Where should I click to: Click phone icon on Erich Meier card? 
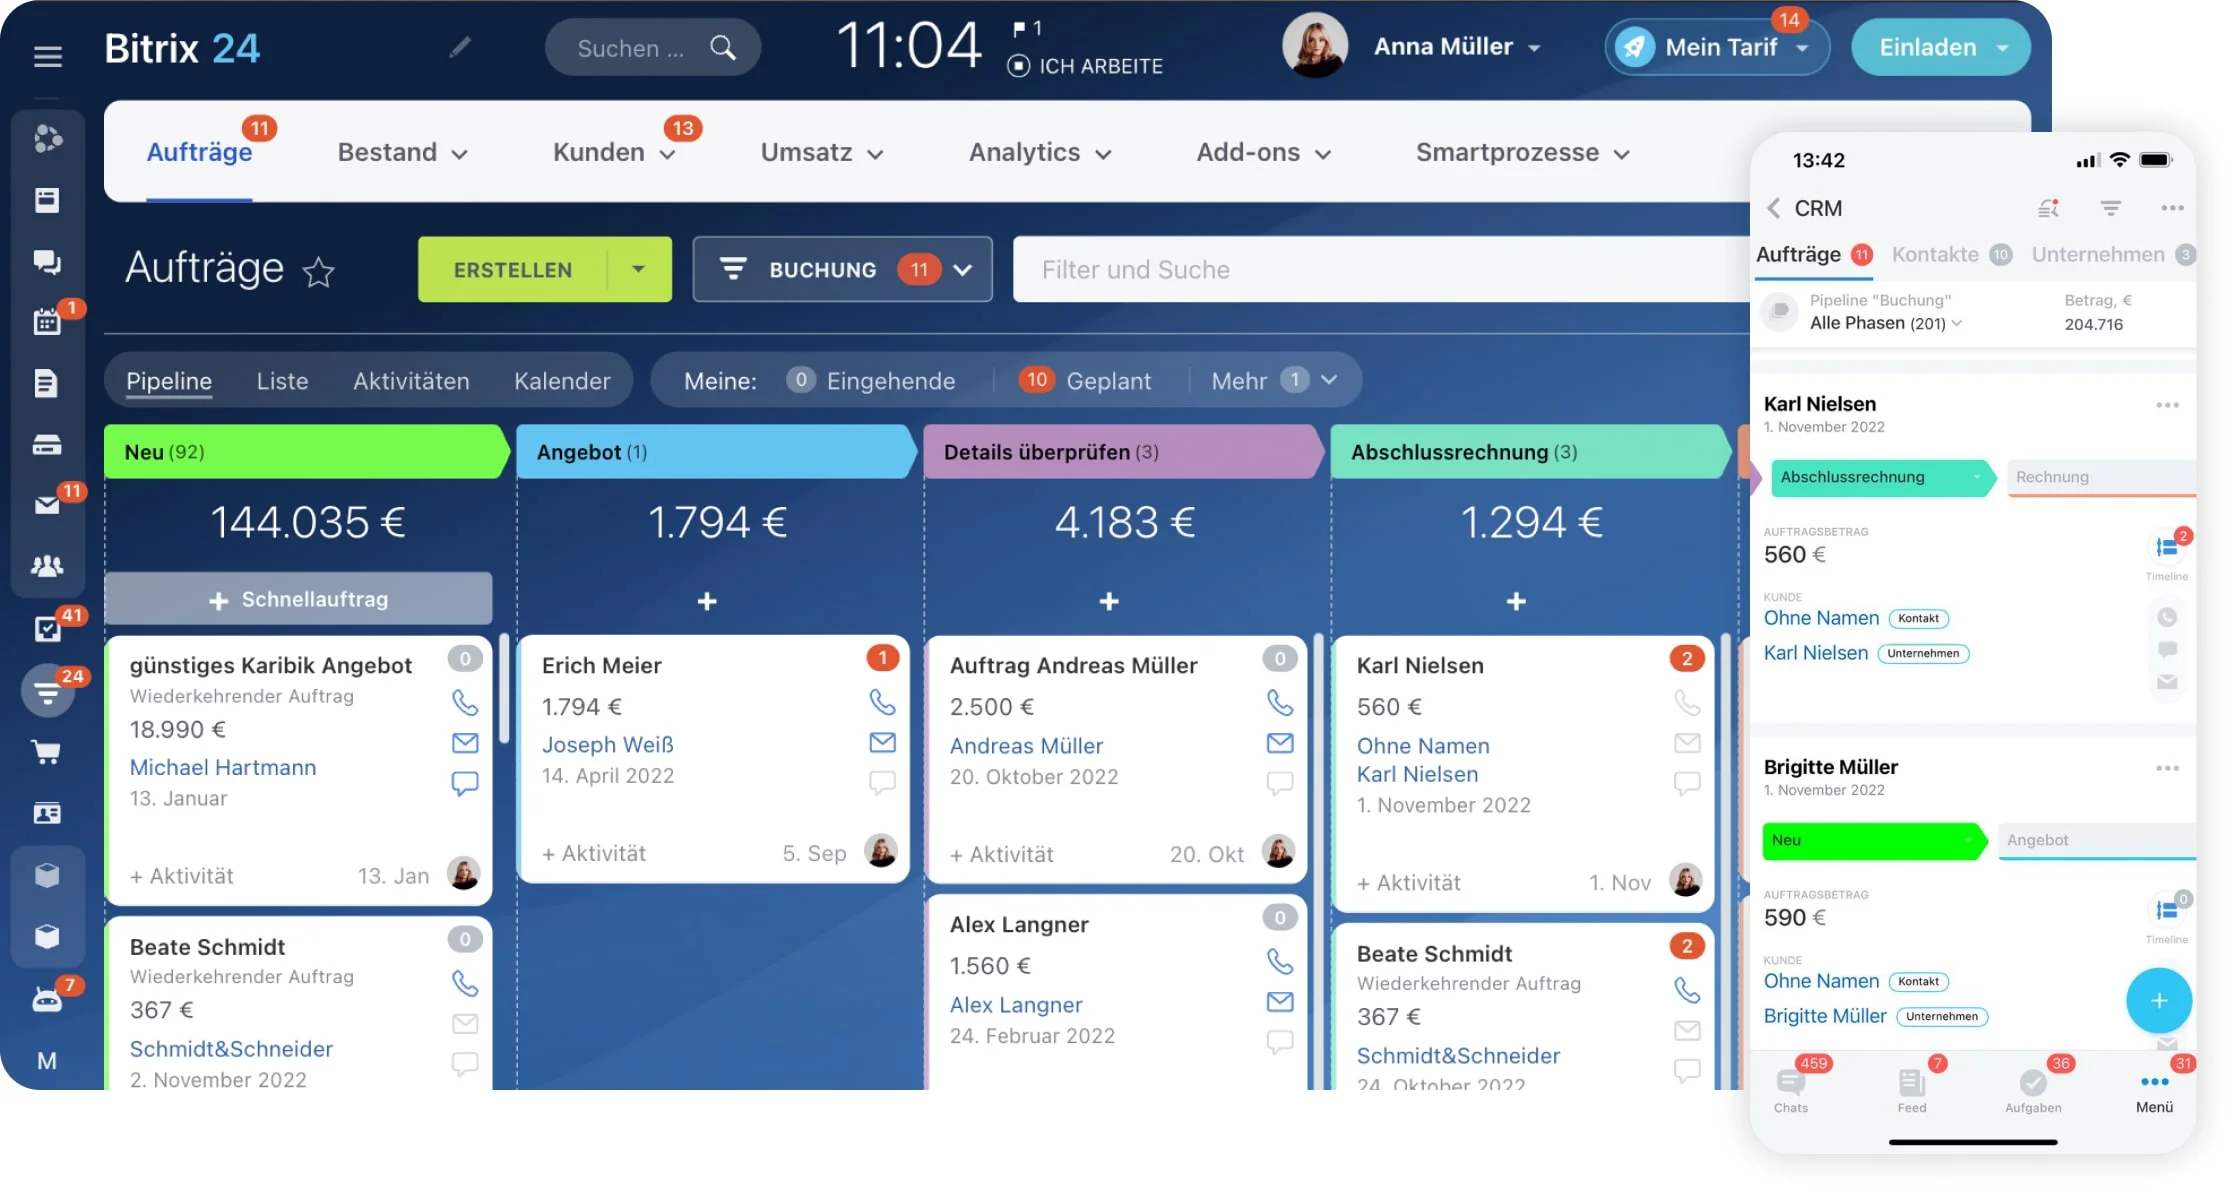(x=881, y=702)
